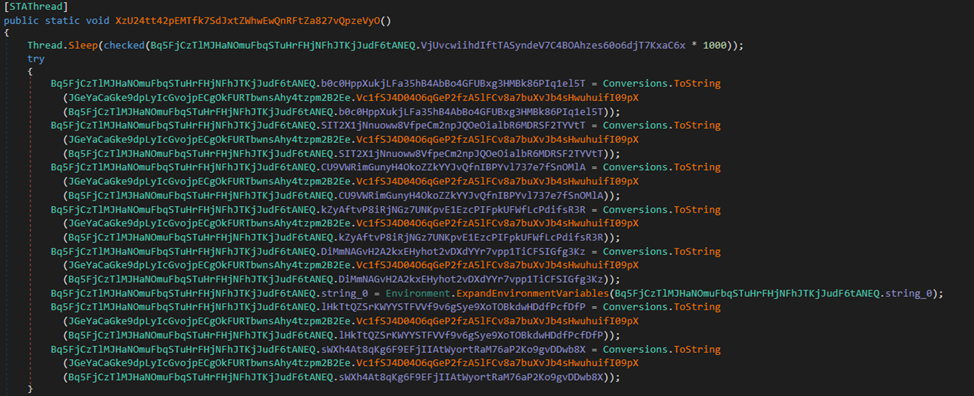Click b0c0HppXukj field left of equals sign
The width and height of the screenshot is (974, 396).
click(x=453, y=83)
